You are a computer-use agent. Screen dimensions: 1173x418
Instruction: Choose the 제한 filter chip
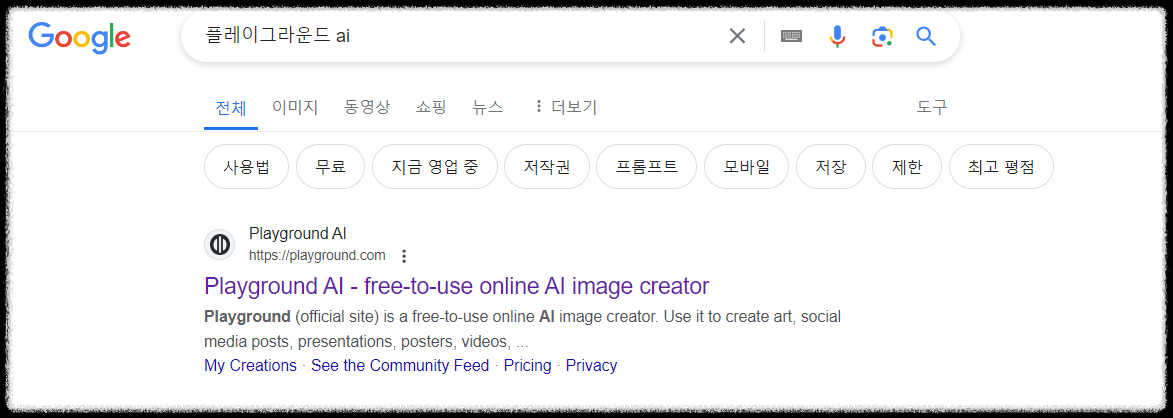pyautogui.click(x=907, y=167)
